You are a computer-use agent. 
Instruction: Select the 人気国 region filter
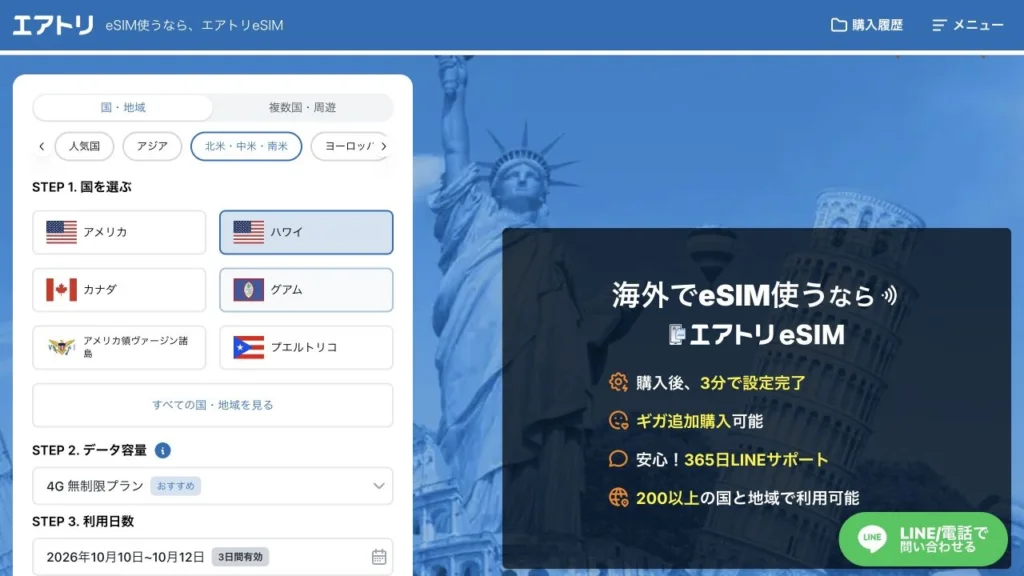[x=84, y=146]
